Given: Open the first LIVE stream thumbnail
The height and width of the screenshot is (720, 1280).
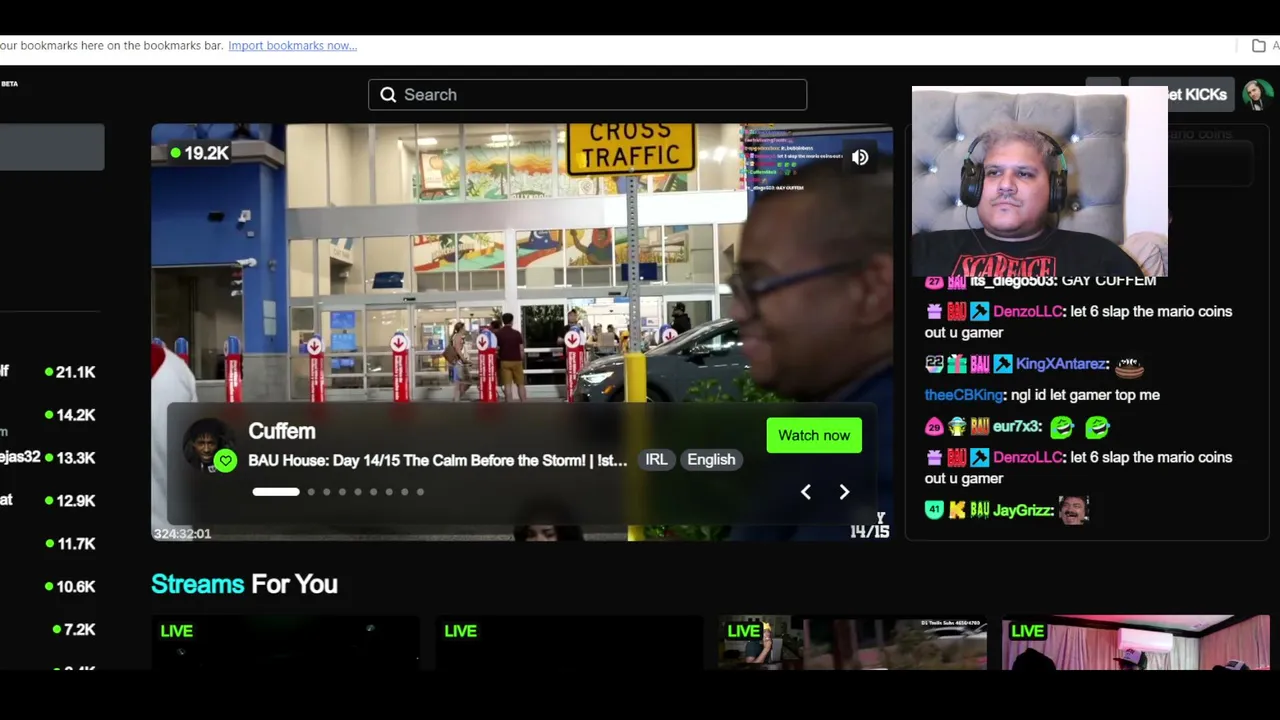Looking at the screenshot, I should pyautogui.click(x=285, y=643).
